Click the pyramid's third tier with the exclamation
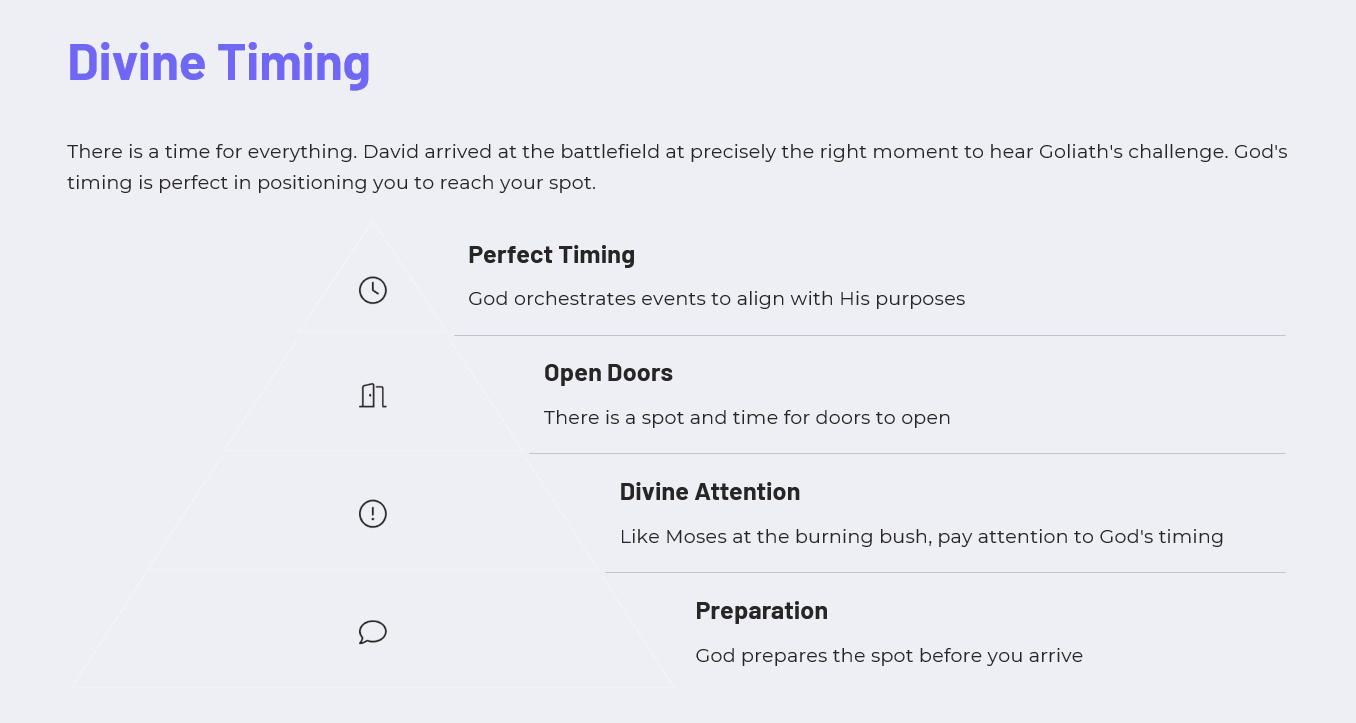The height and width of the screenshot is (723, 1356). point(373,511)
